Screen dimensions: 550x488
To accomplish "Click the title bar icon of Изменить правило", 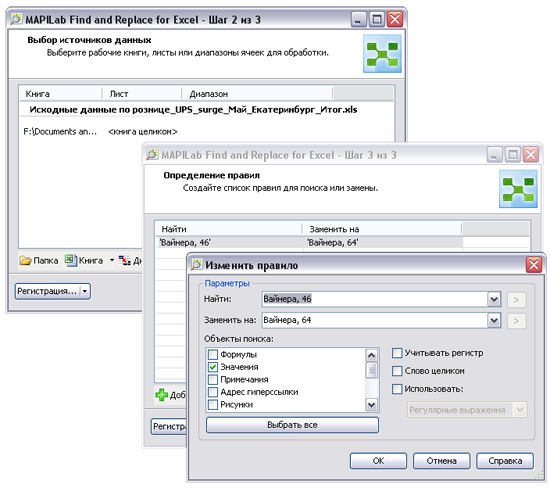I will [x=196, y=265].
